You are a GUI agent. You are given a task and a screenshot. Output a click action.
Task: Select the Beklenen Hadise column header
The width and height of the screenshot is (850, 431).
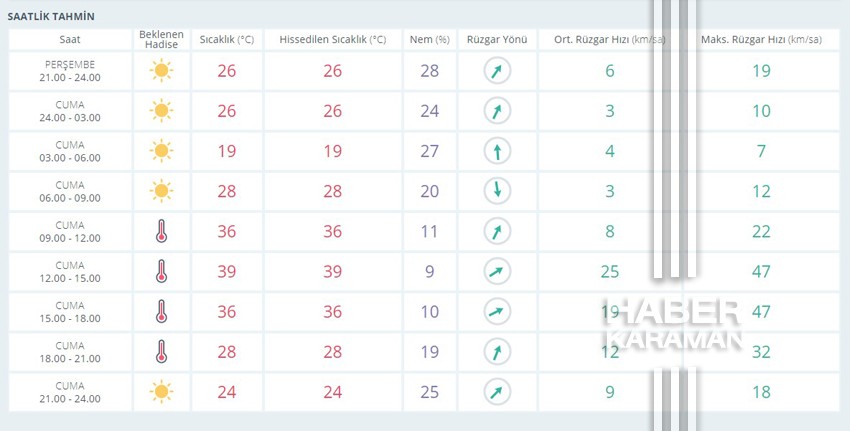[162, 40]
